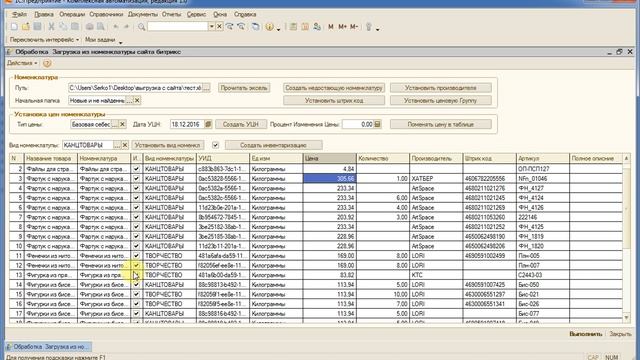Click the ... select button of Путь field
The width and height of the screenshot is (640, 360).
[x=207, y=88]
